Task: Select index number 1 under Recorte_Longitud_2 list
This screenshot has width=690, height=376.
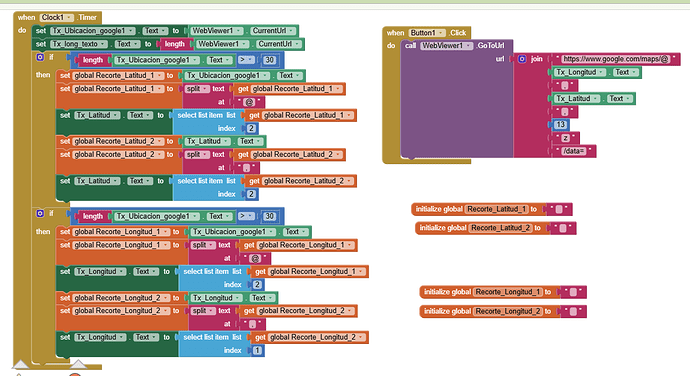Action: [x=257, y=350]
